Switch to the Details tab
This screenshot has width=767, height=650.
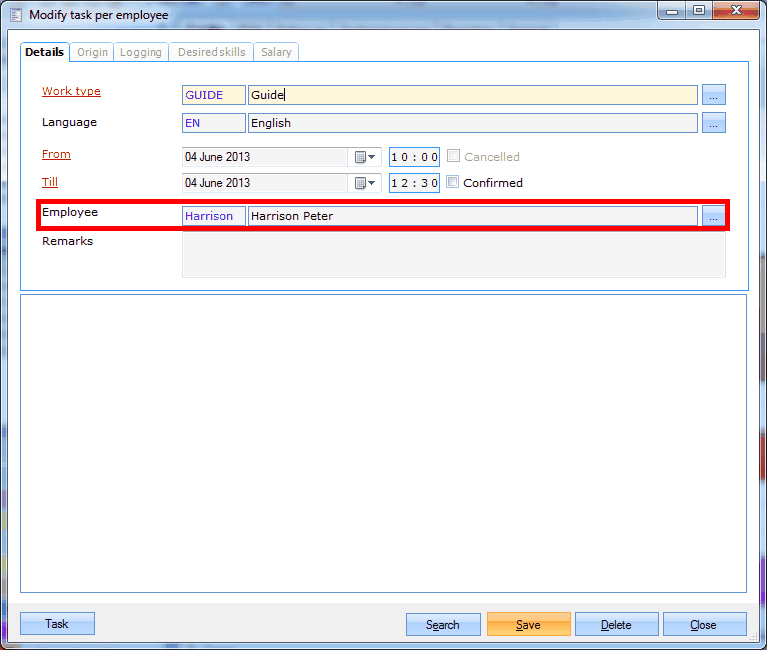coord(45,52)
